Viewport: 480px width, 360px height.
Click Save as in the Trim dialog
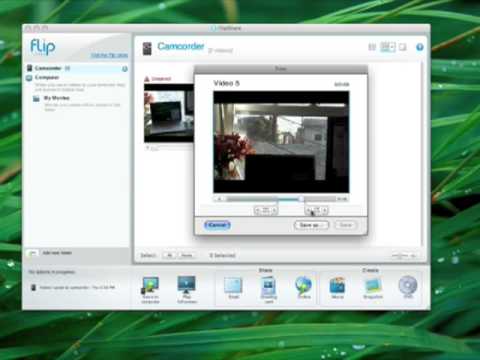[x=311, y=225]
